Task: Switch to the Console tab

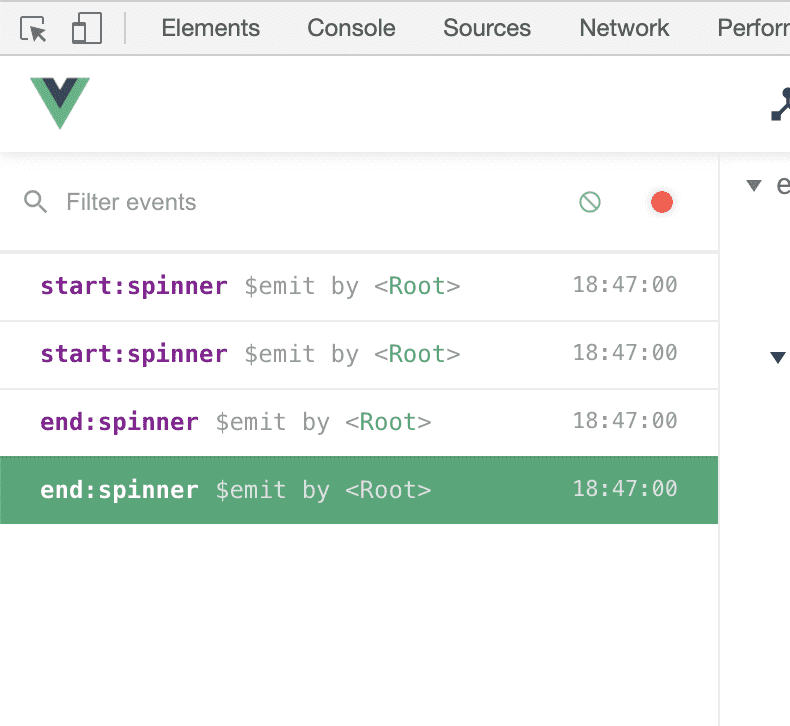Action: tap(351, 29)
